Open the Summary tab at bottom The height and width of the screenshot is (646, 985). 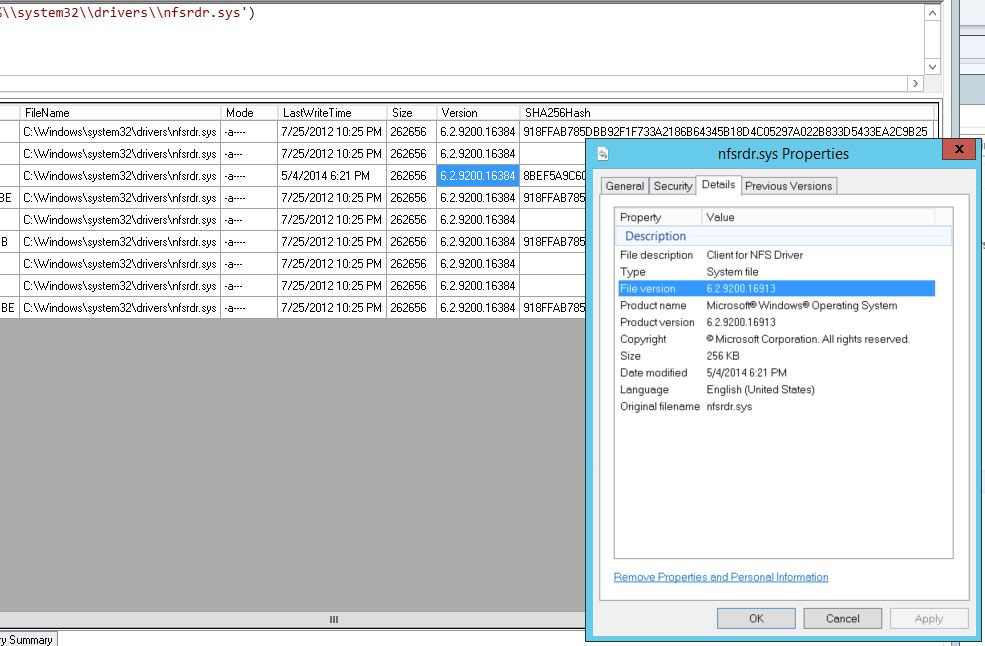coord(28,640)
